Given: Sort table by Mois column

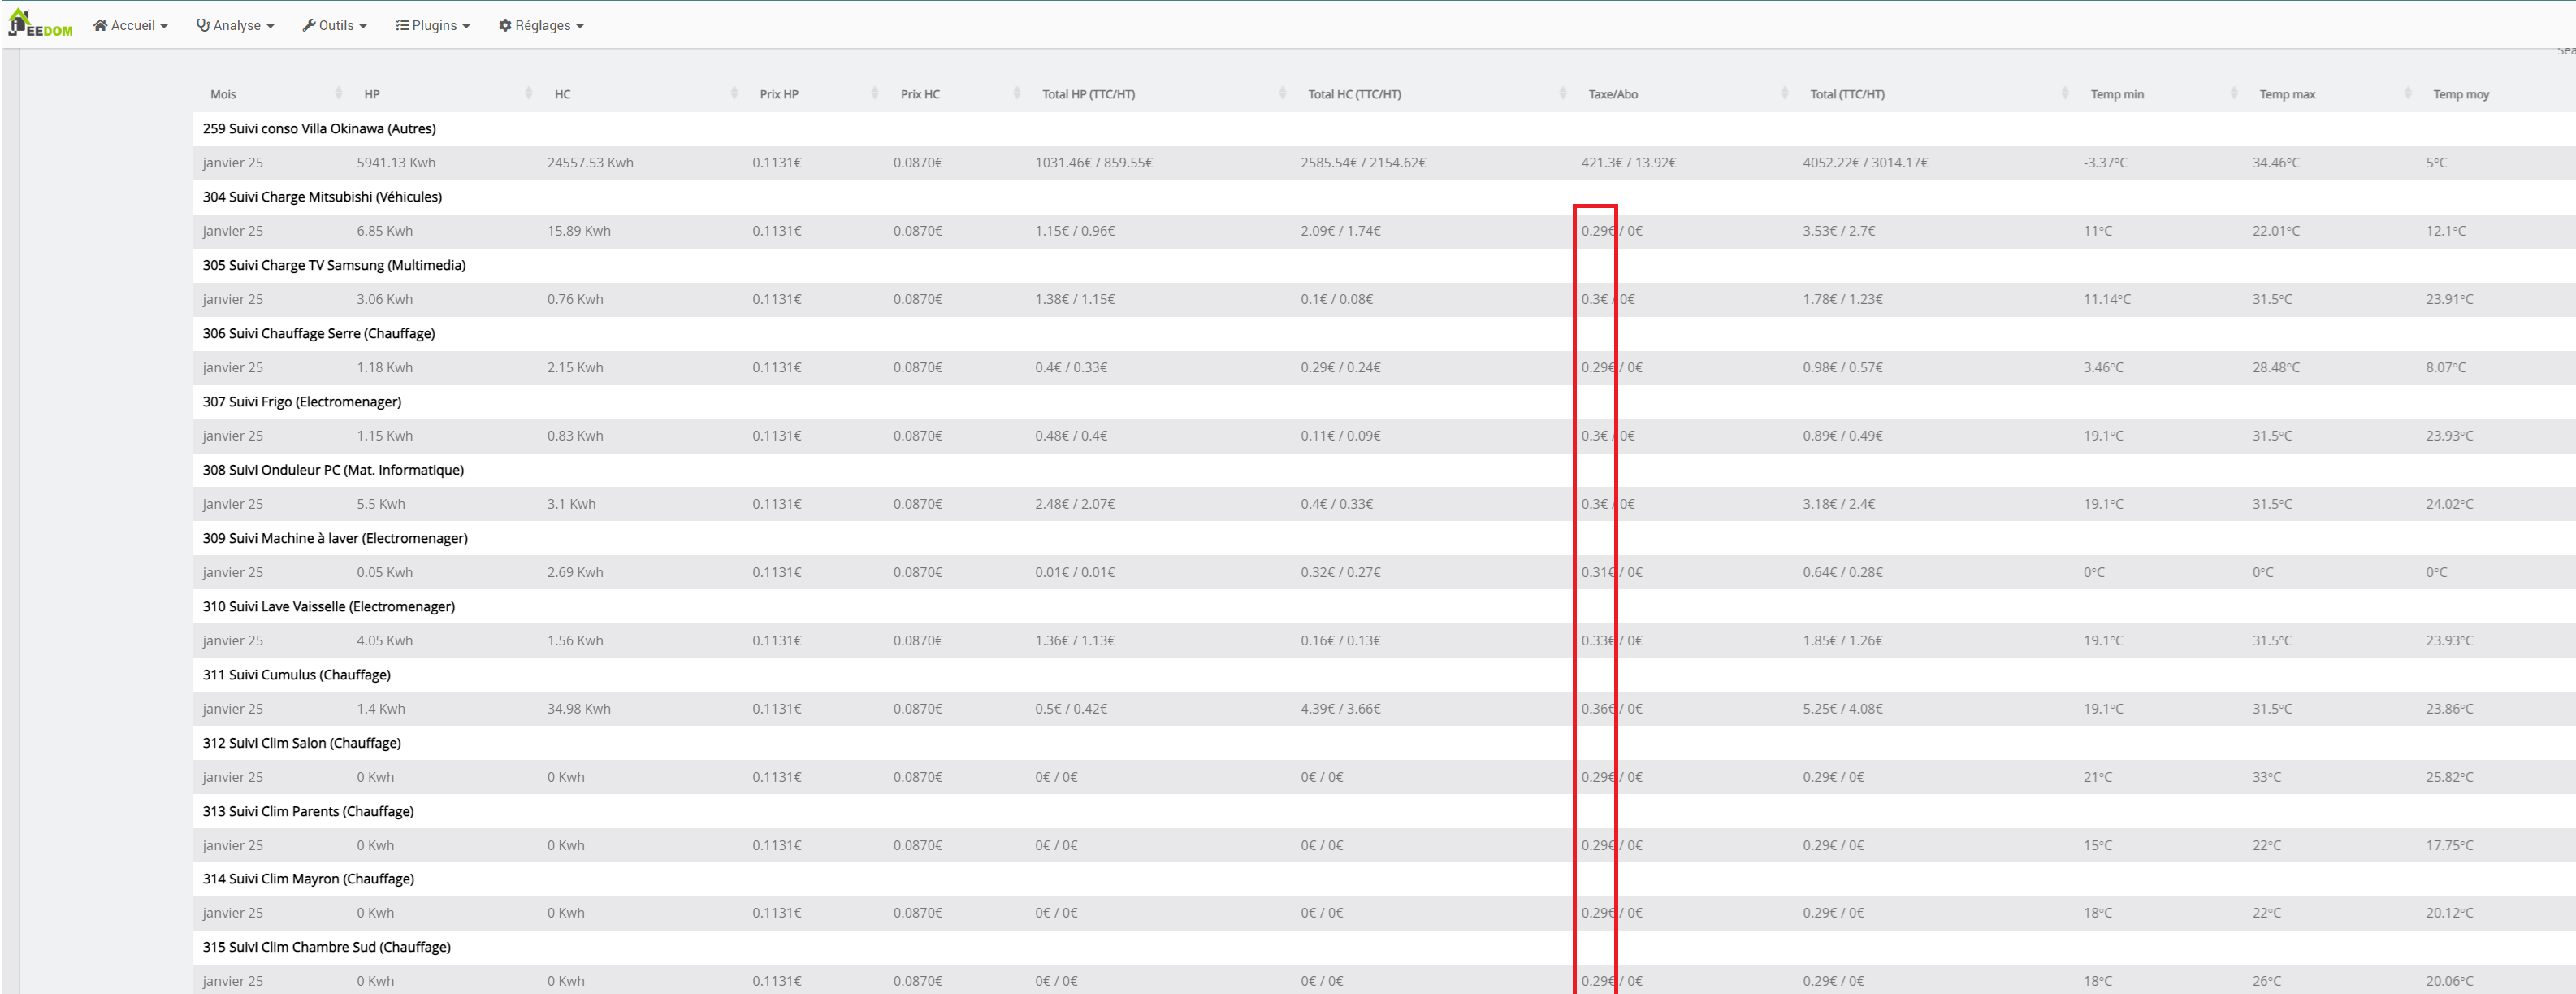Looking at the screenshot, I should (224, 94).
